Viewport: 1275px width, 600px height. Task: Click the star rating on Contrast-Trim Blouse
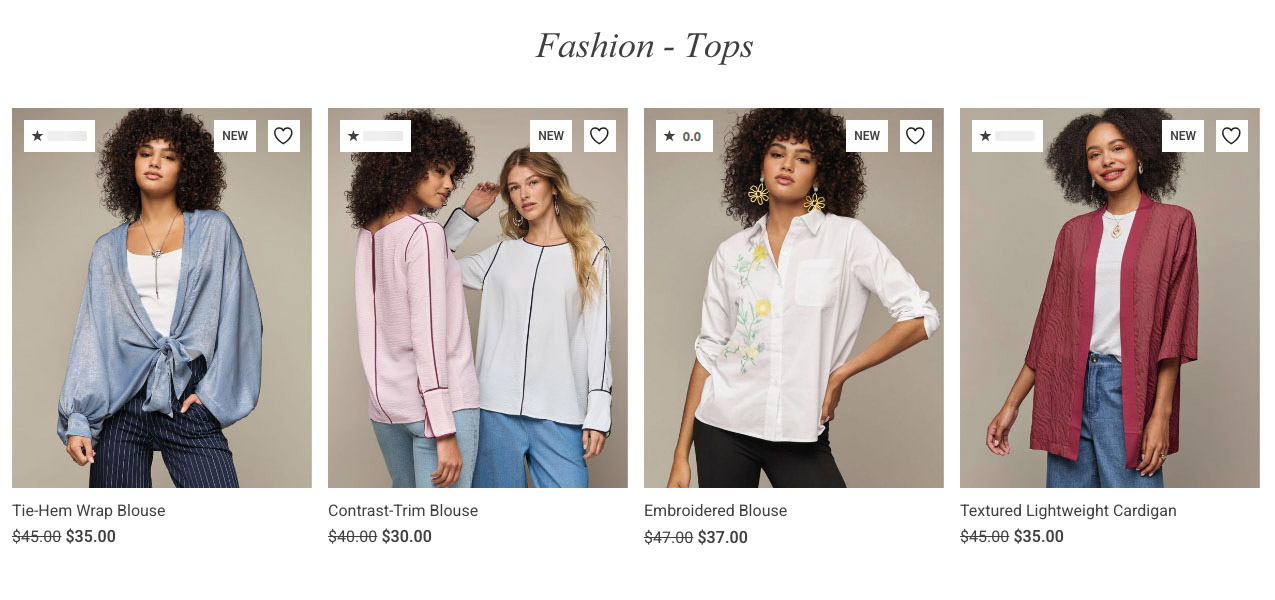(x=375, y=135)
